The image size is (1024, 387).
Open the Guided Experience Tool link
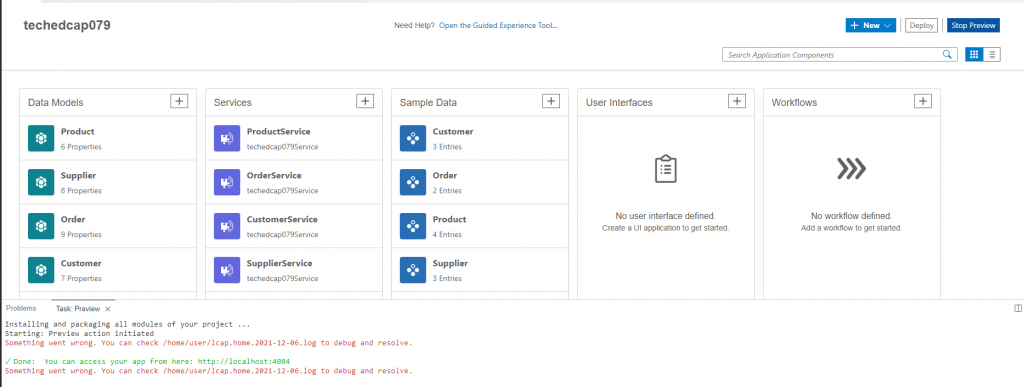pos(498,25)
